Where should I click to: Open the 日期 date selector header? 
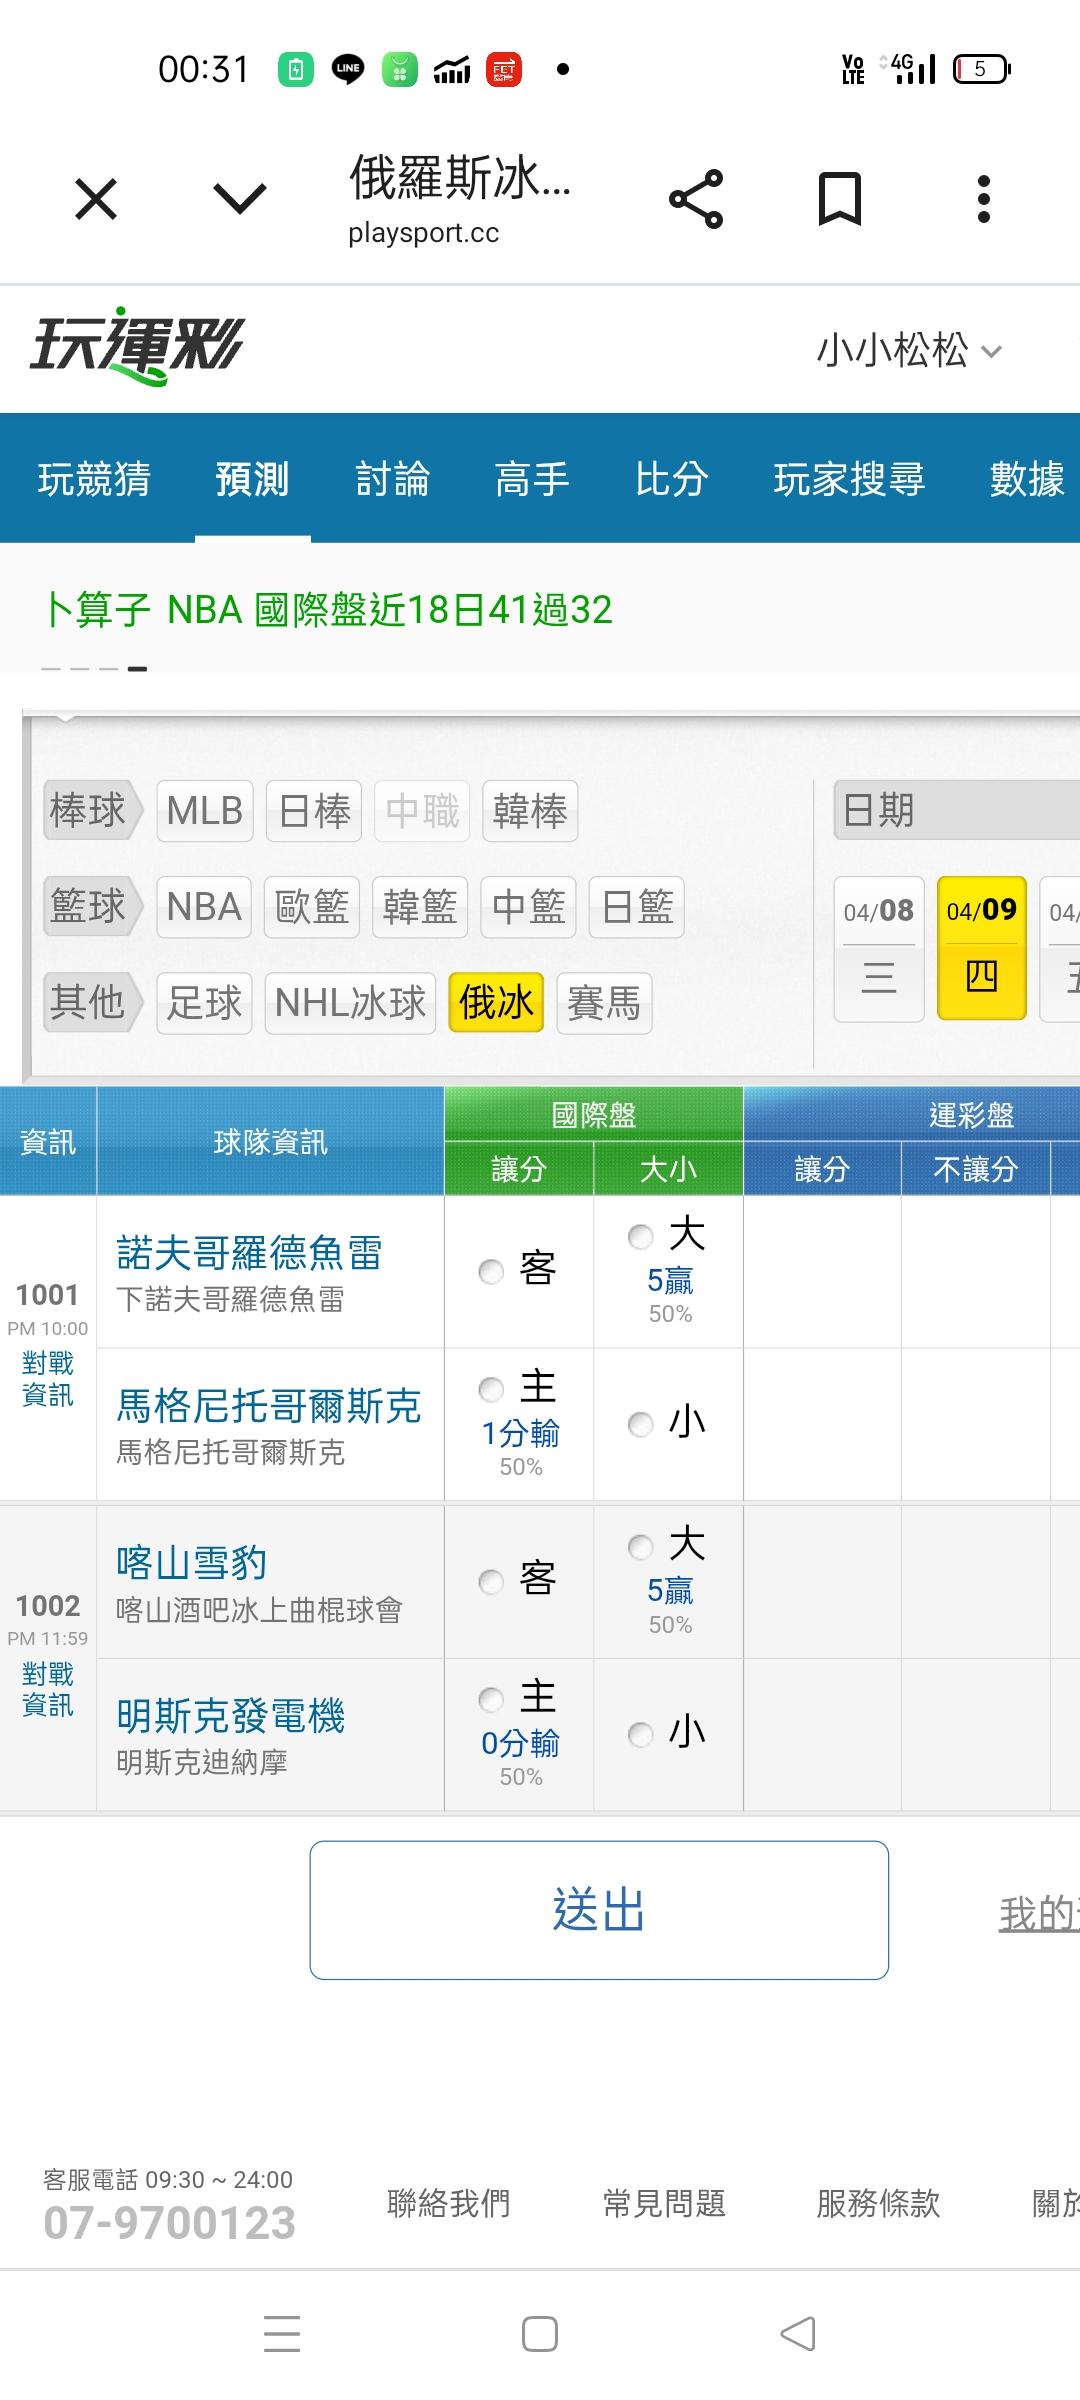[x=955, y=810]
